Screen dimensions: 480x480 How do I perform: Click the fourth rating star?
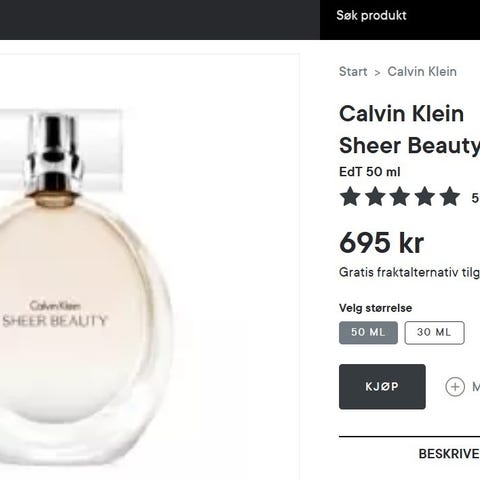click(x=425, y=196)
